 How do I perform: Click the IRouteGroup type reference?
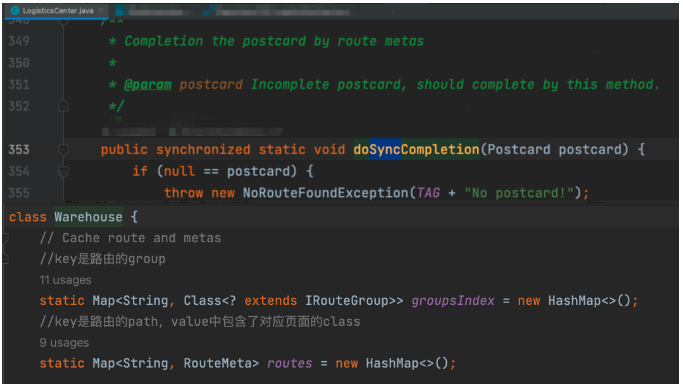(x=347, y=301)
